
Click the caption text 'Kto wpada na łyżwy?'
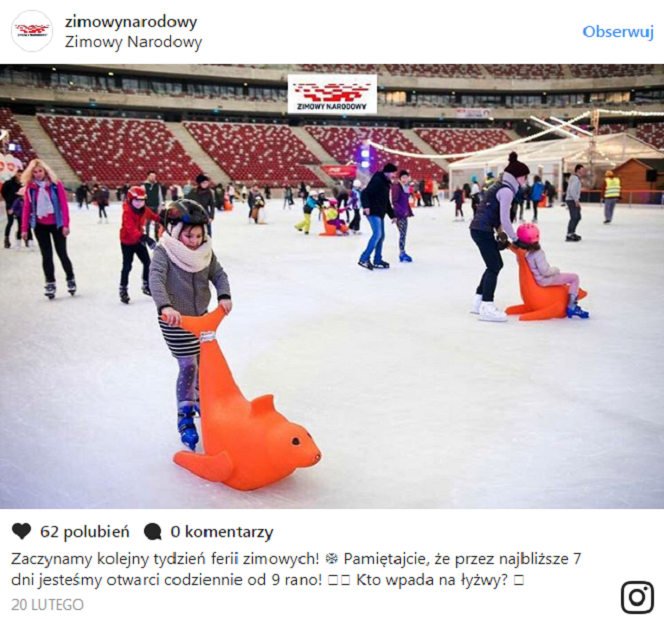point(432,580)
